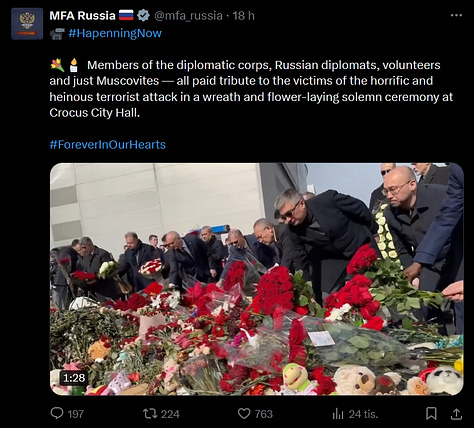Open the MFA Russia profile avatar
Screen dimensions: 474x428
(27, 24)
